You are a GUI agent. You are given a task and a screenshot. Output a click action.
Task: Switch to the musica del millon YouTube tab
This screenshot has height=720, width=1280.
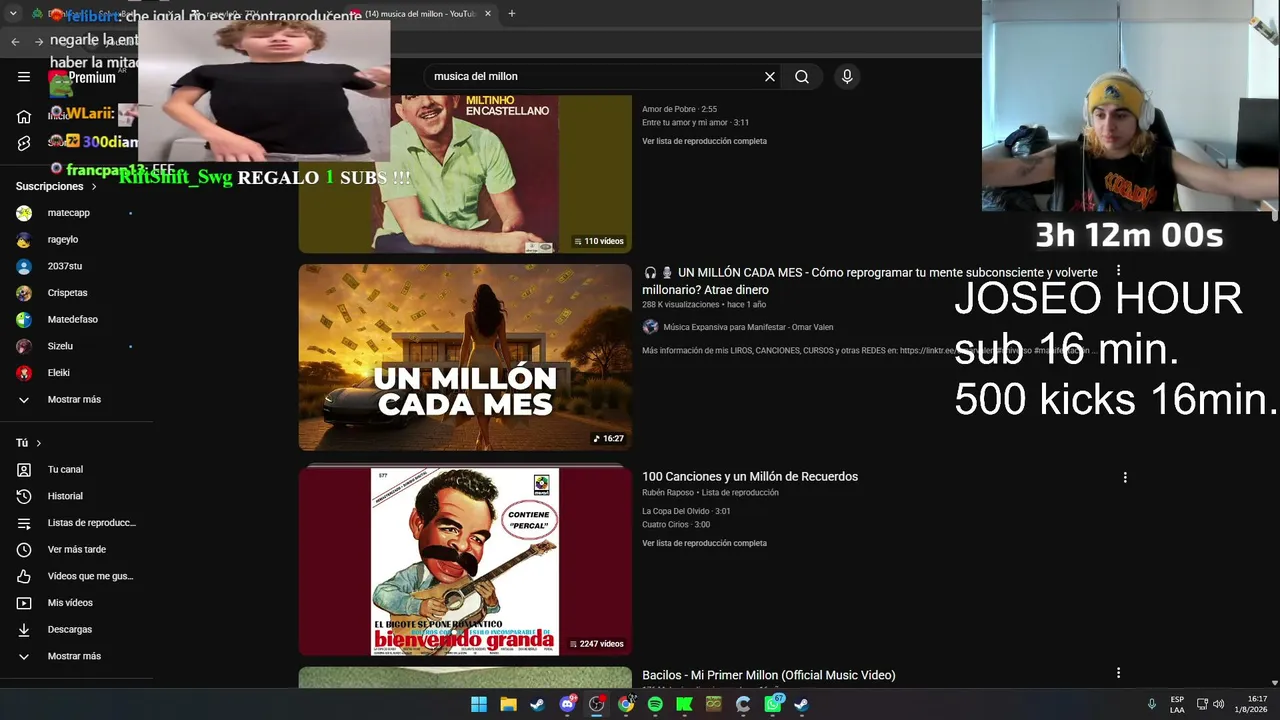[420, 14]
